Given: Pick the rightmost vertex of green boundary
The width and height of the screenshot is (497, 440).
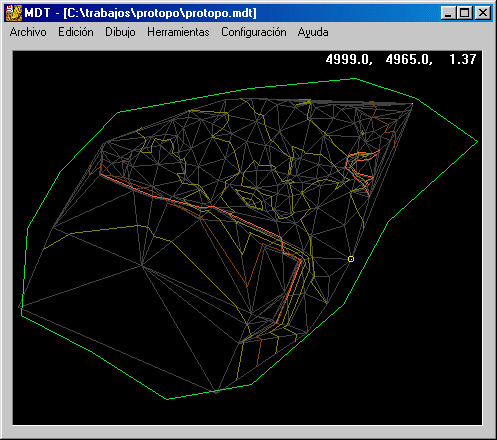Looking at the screenshot, I should click(x=478, y=142).
